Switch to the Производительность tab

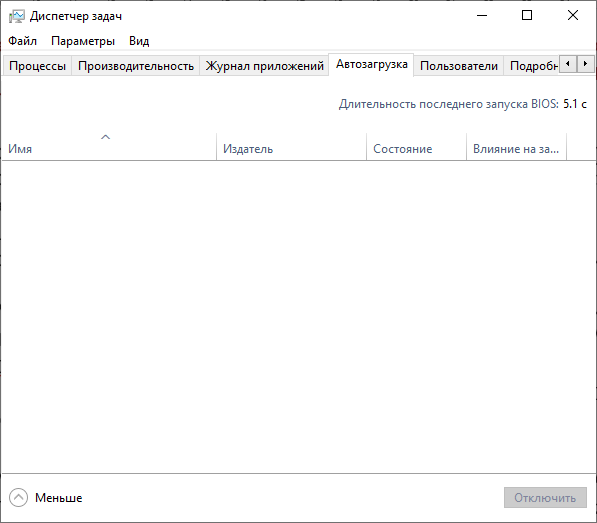(136, 66)
